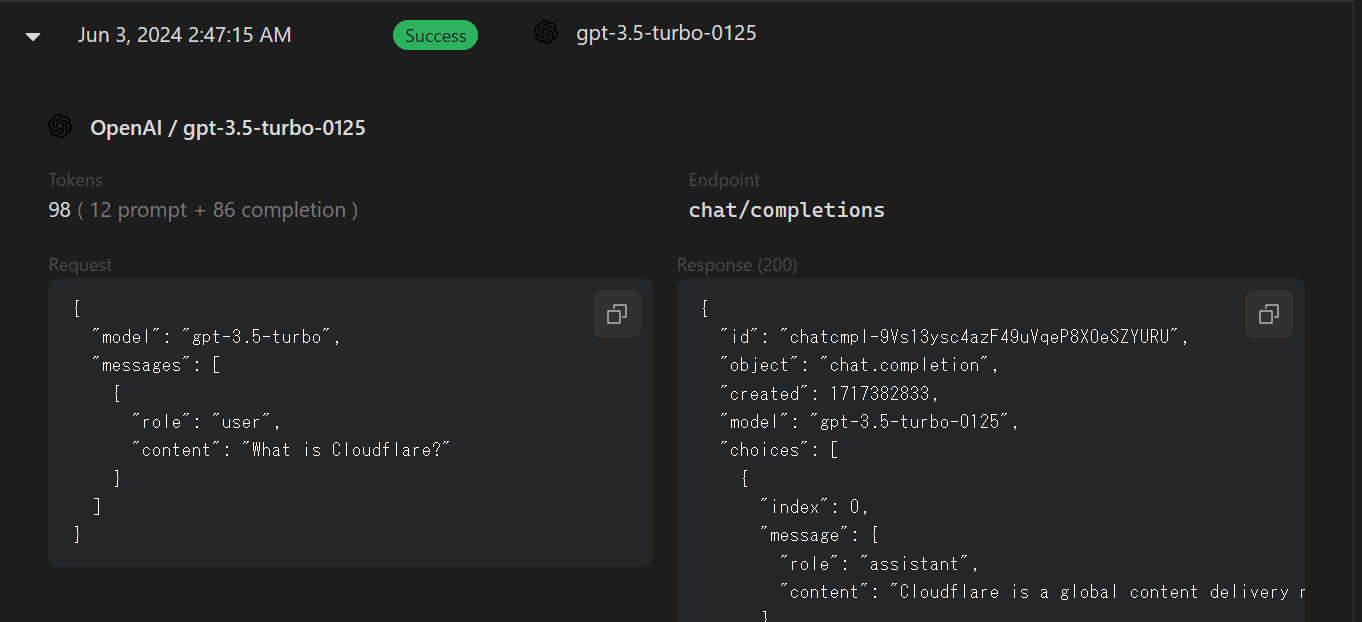
Task: Select the response content starting "Cloudflare is a global"
Action: click(1042, 592)
